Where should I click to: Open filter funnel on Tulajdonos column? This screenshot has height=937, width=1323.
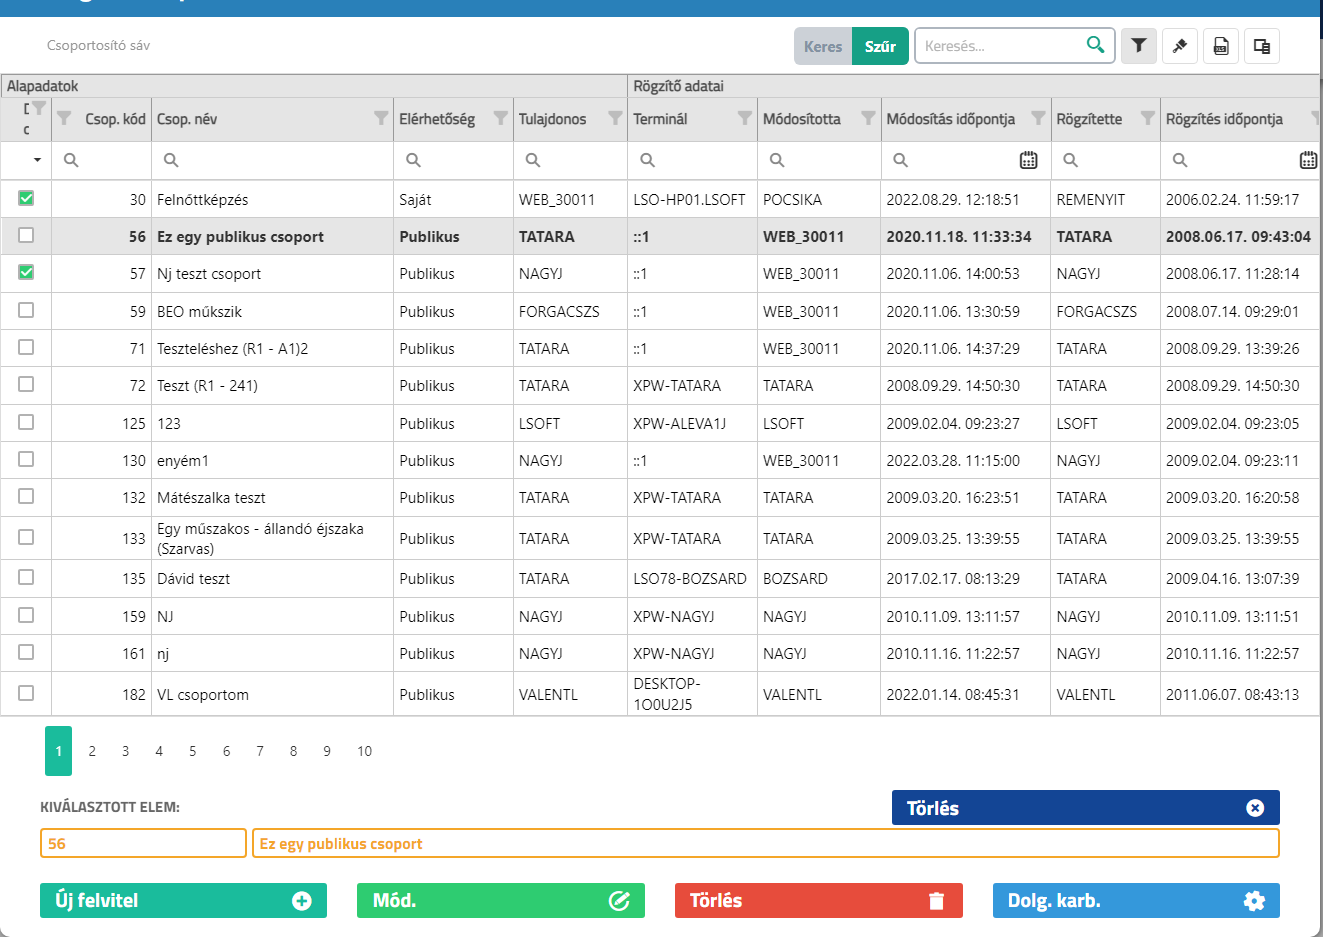[x=615, y=118]
